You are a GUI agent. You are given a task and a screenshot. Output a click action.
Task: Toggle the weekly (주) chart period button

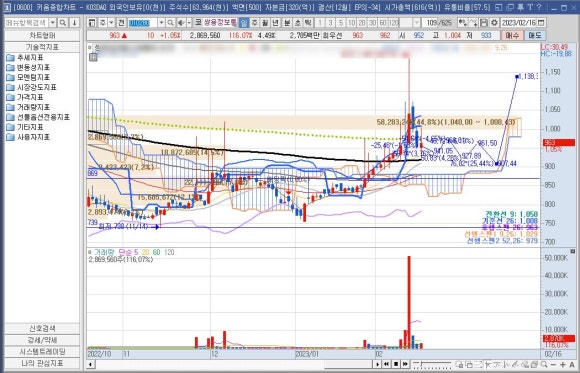pyautogui.click(x=254, y=23)
